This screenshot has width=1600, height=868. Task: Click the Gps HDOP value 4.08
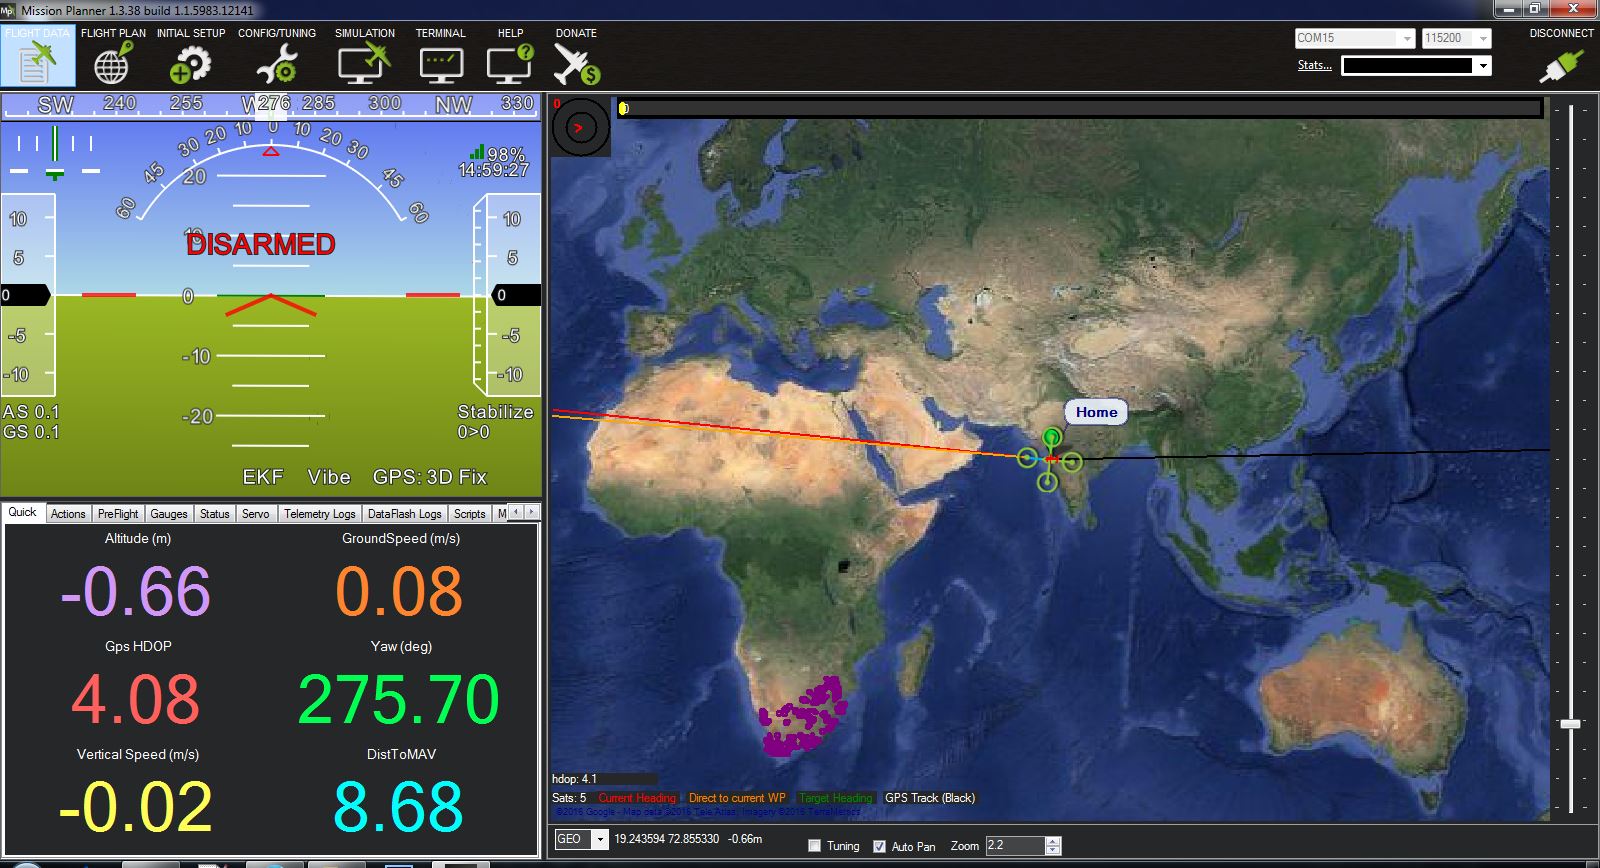[136, 699]
